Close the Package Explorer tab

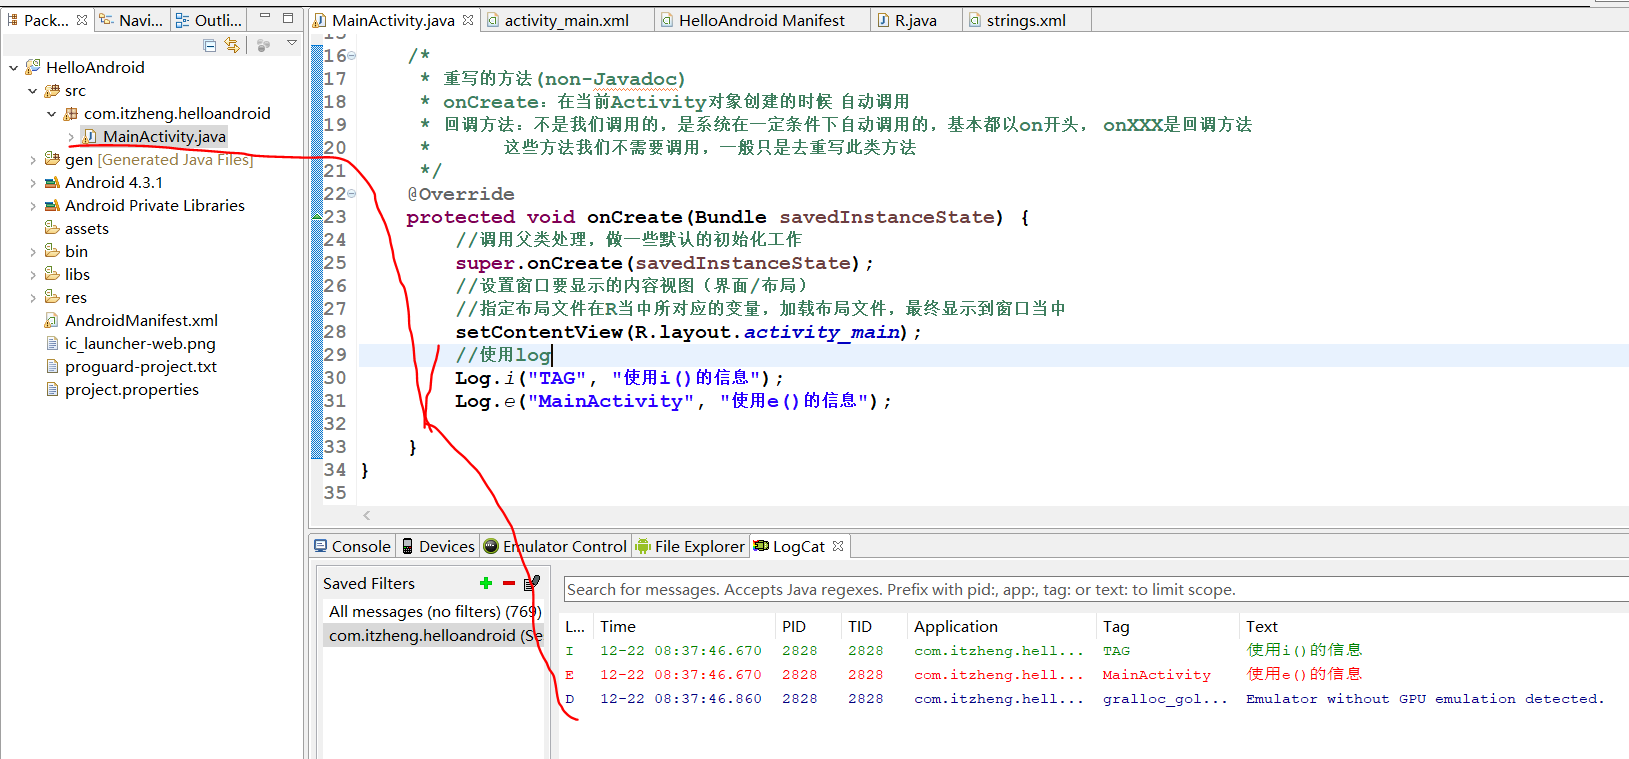pyautogui.click(x=82, y=20)
